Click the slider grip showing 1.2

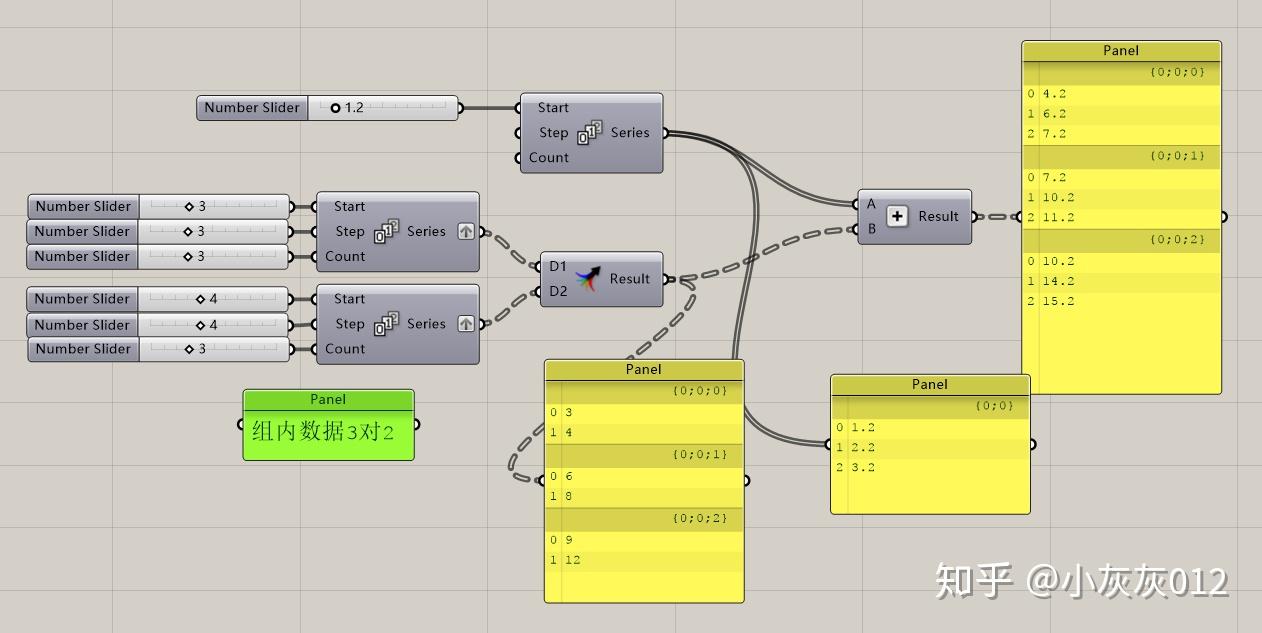point(335,108)
